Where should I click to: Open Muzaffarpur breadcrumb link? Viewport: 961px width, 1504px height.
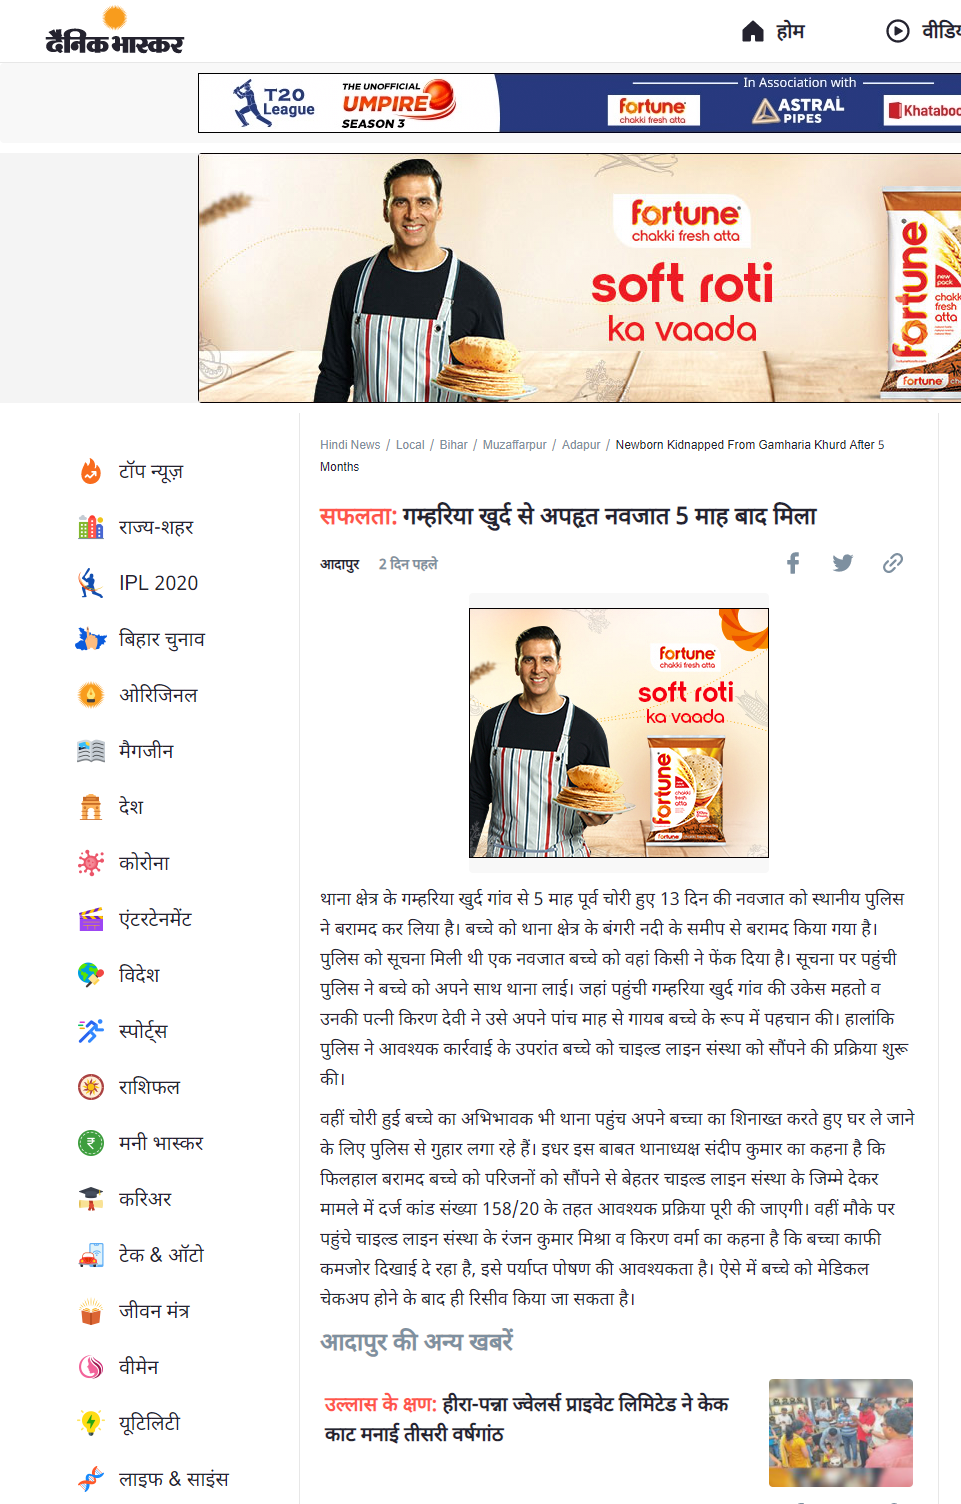point(515,445)
